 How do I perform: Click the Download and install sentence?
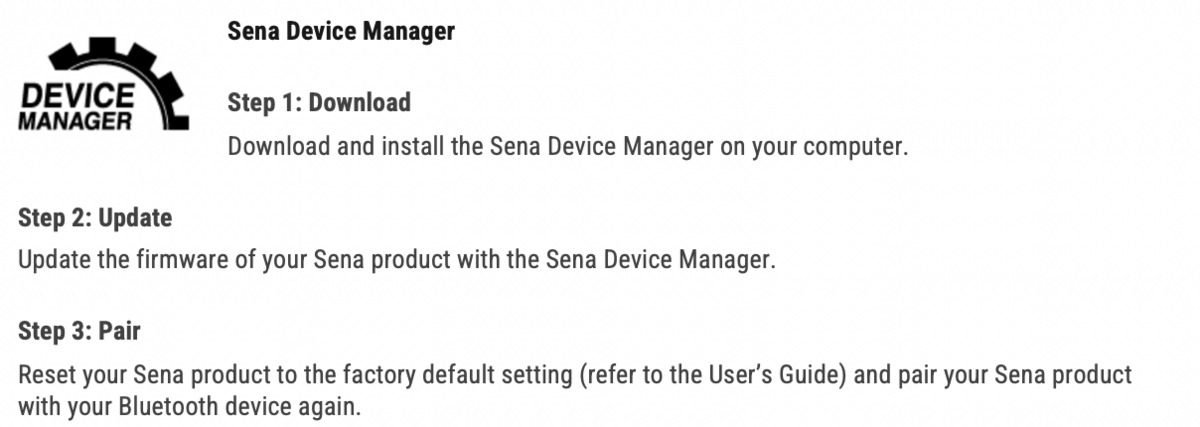pos(568,146)
